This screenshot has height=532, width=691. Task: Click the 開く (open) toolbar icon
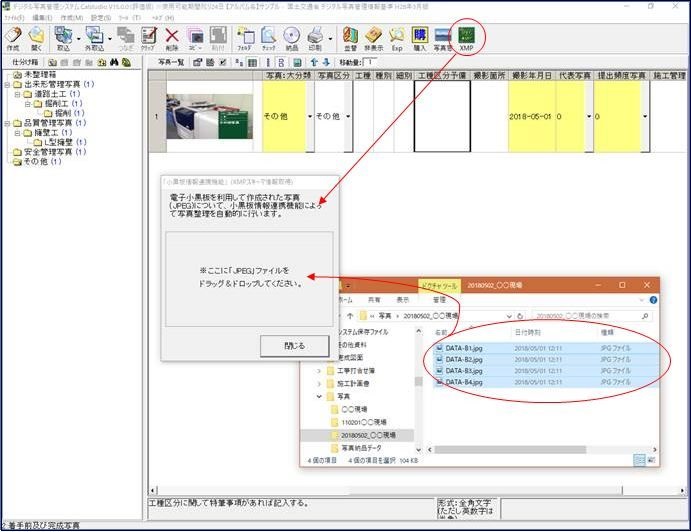37,39
